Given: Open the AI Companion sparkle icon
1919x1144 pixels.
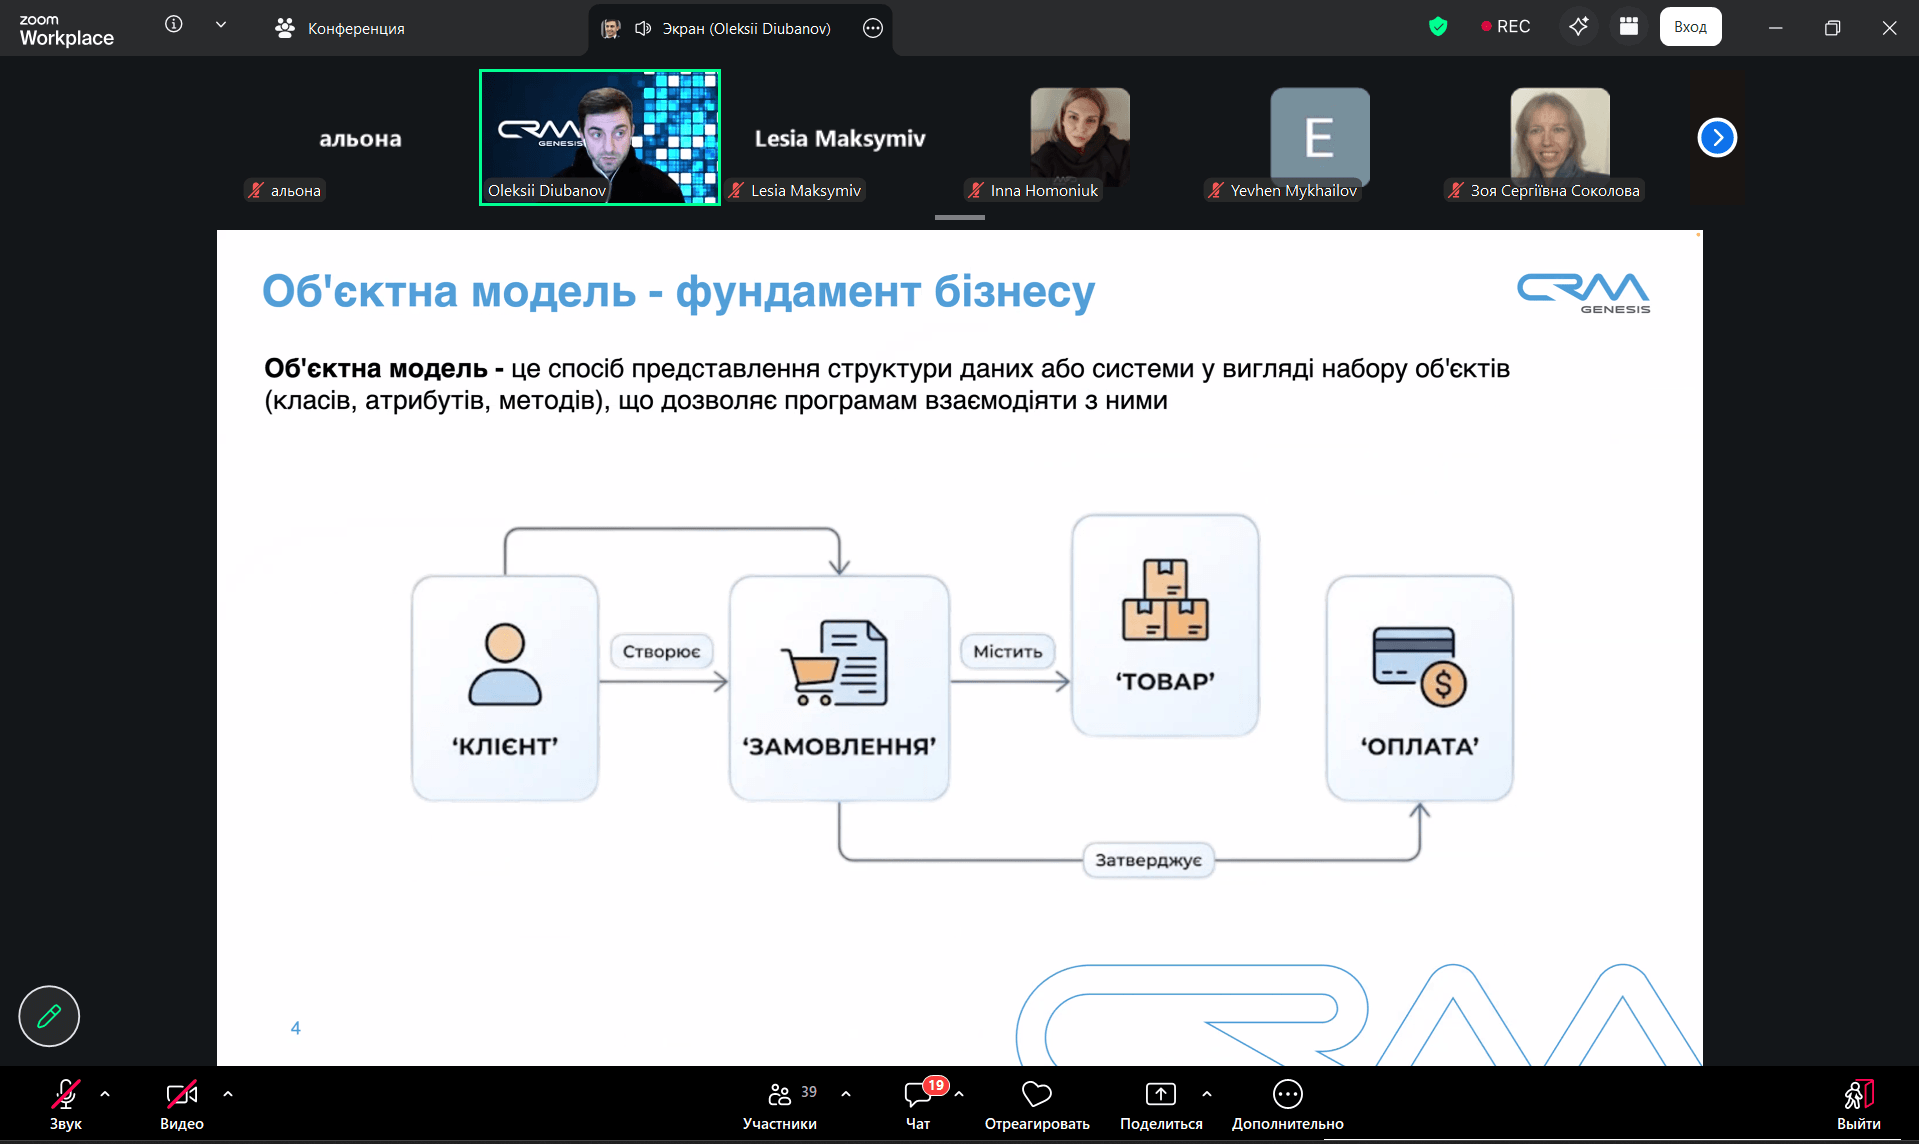Looking at the screenshot, I should [1578, 27].
